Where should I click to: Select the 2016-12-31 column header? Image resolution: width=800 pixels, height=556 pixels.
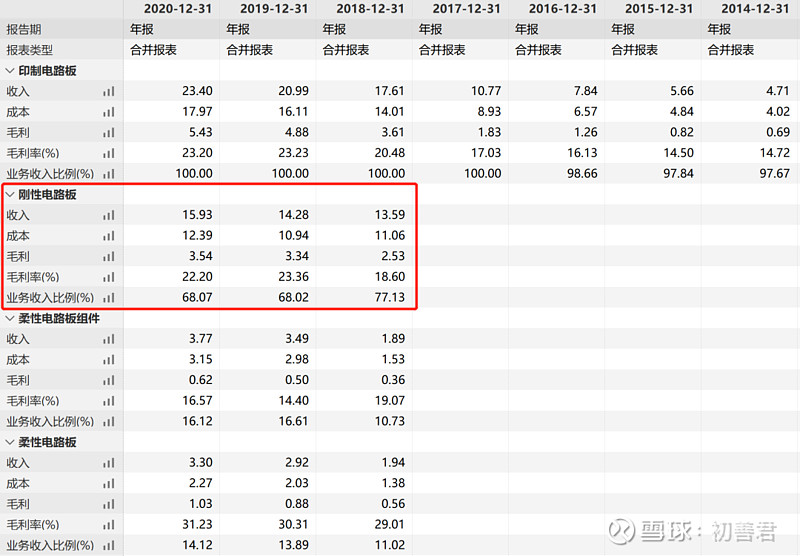pos(563,9)
